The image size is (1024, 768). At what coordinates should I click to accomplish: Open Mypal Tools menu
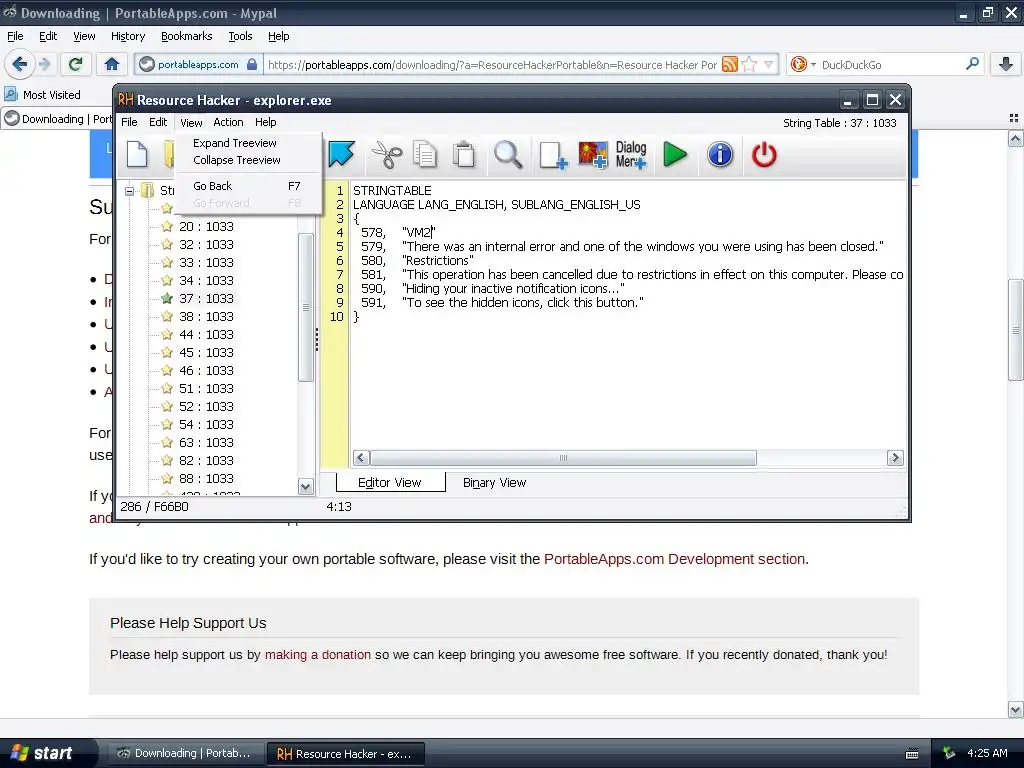240,36
